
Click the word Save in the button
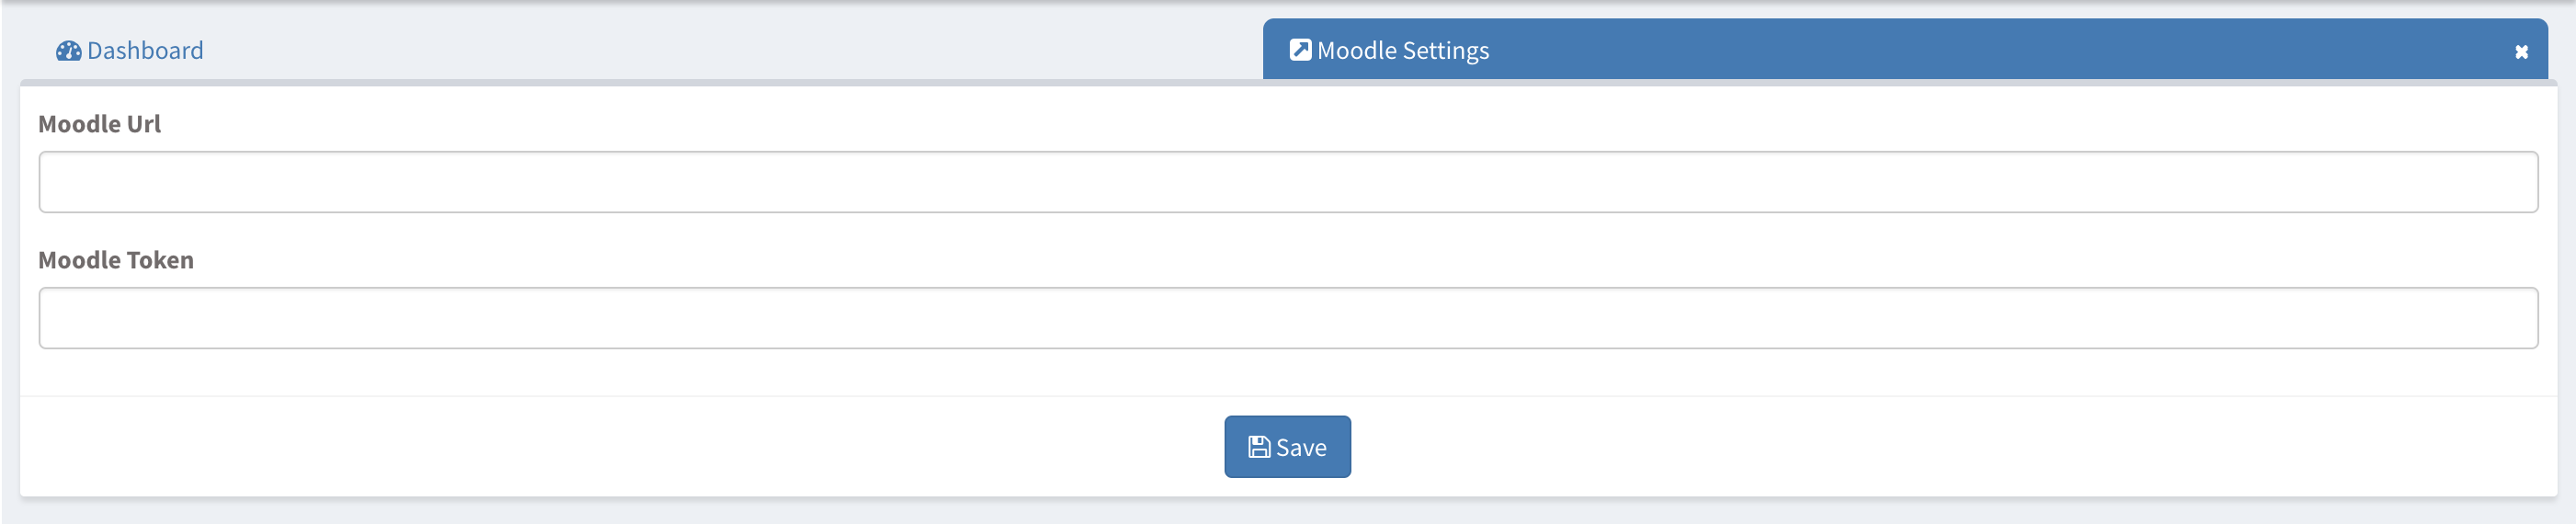tap(1301, 448)
